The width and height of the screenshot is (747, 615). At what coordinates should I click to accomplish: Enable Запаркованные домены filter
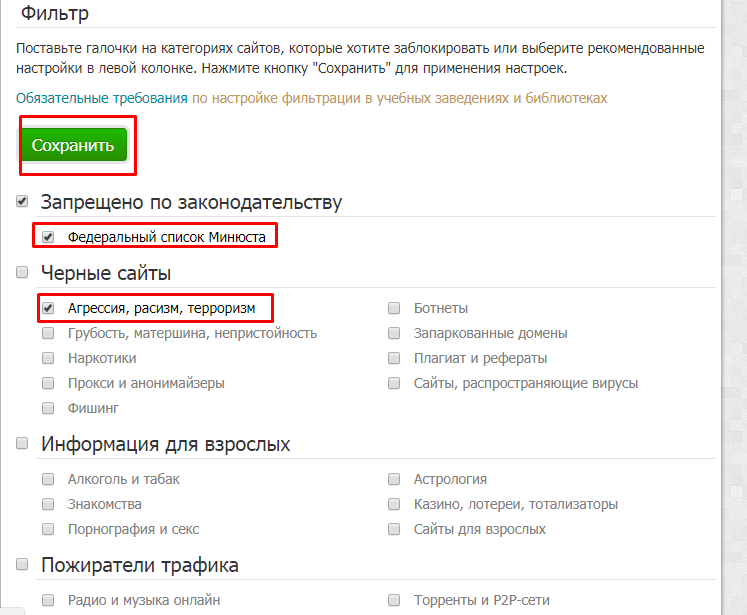tap(394, 333)
